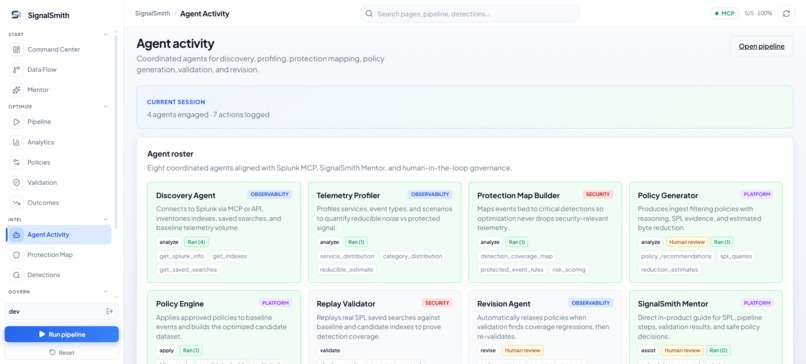Image resolution: width=806 pixels, height=364 pixels.
Task: Click policy_recommendations chip
Action: (676, 256)
